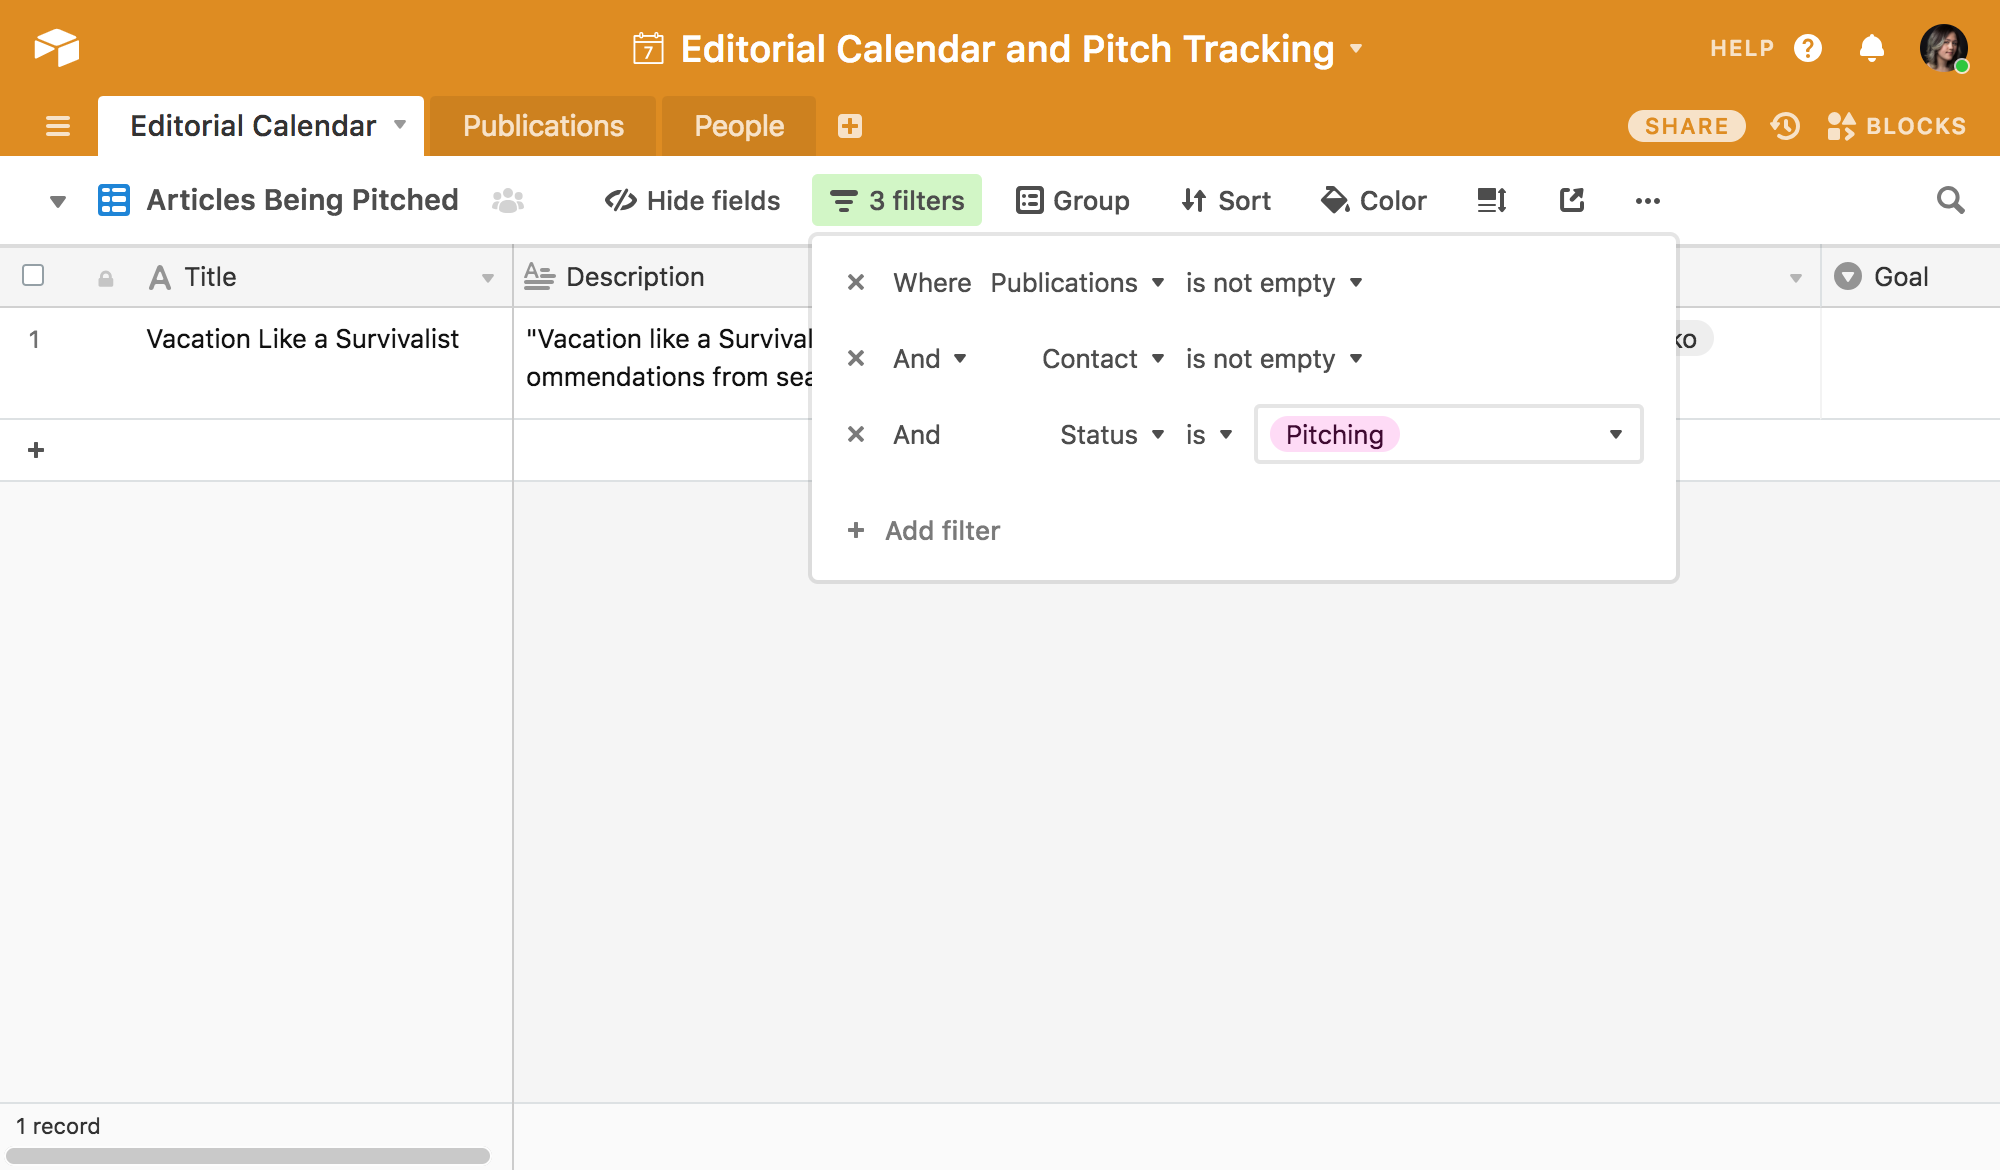Switch to the People tab

[739, 126]
